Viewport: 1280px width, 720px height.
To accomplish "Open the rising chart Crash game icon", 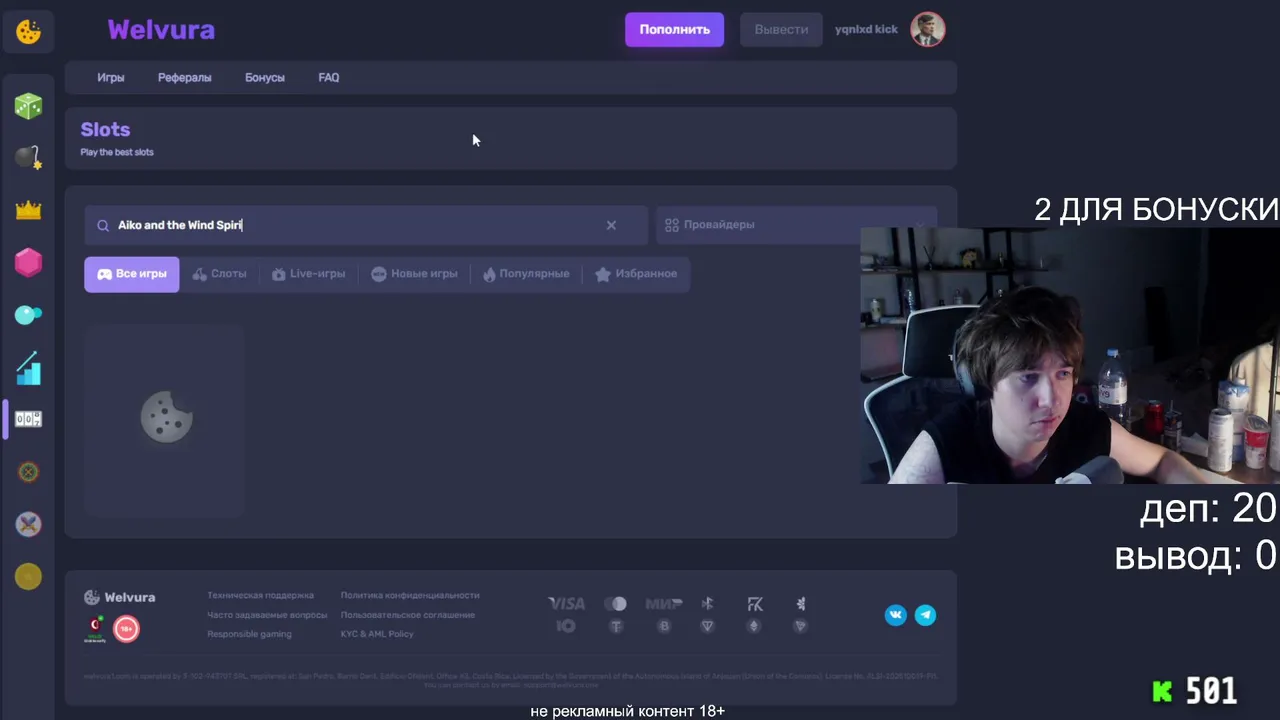I will (x=28, y=367).
